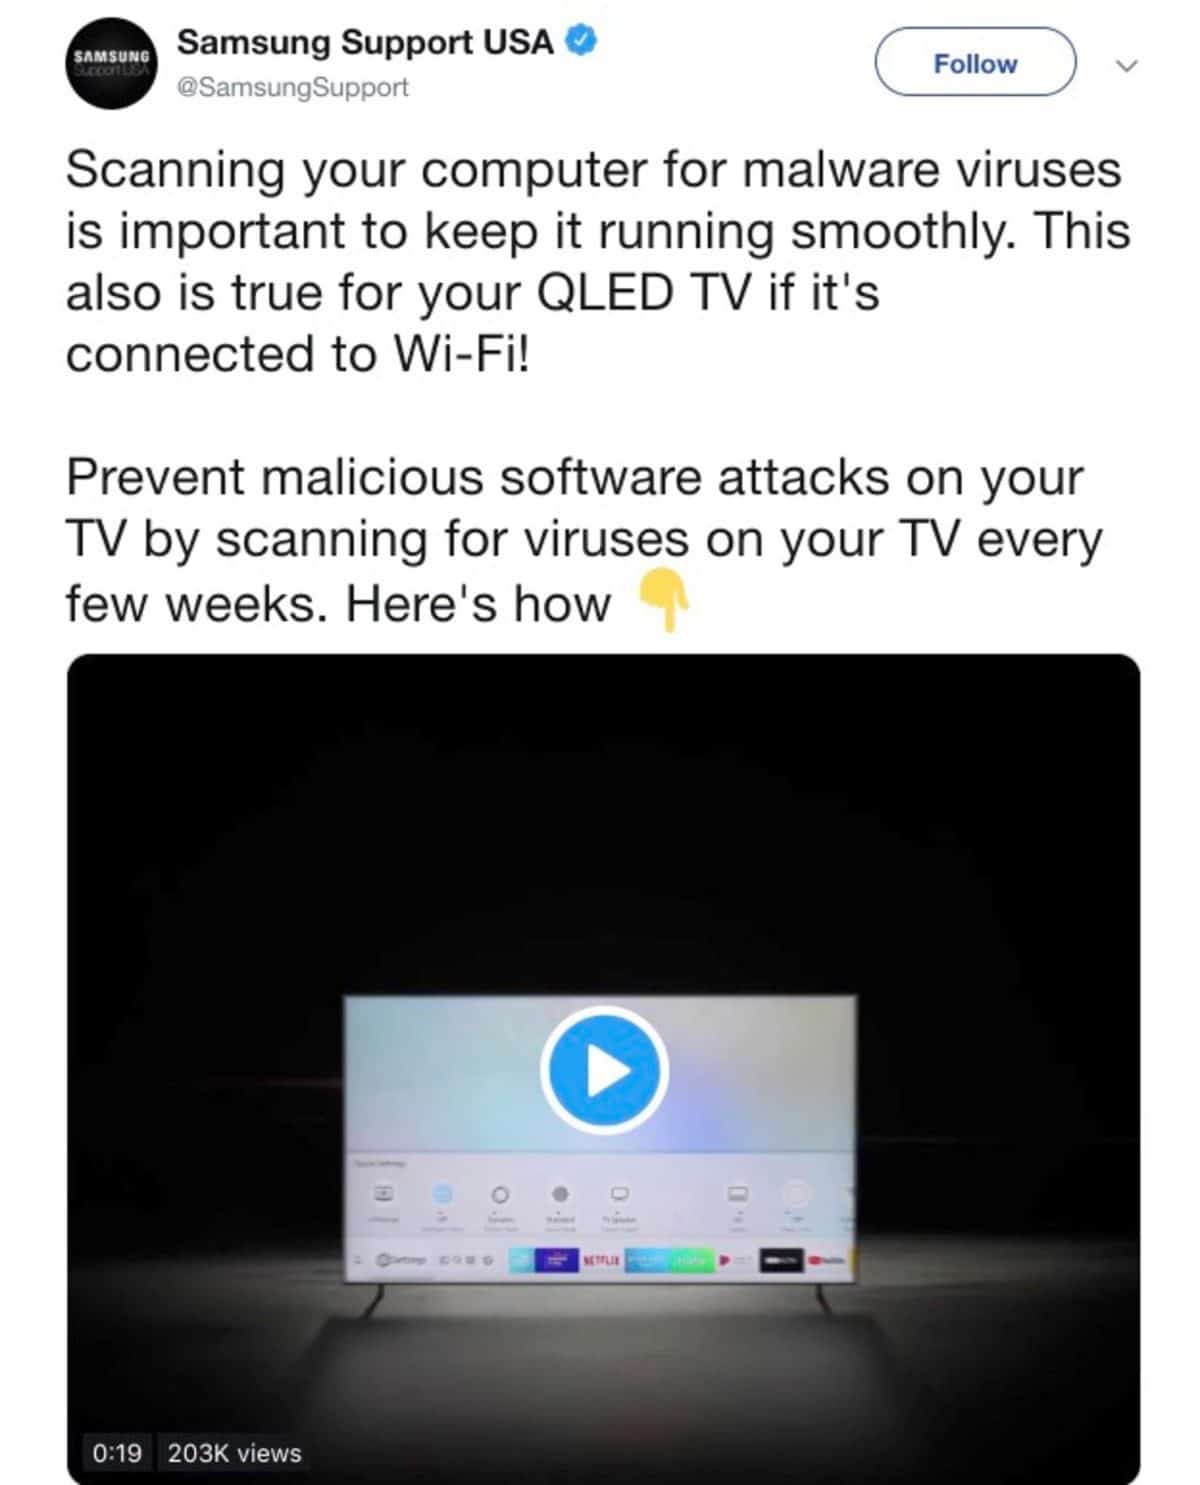
Task: Follow the Samsung Support account
Action: [975, 62]
